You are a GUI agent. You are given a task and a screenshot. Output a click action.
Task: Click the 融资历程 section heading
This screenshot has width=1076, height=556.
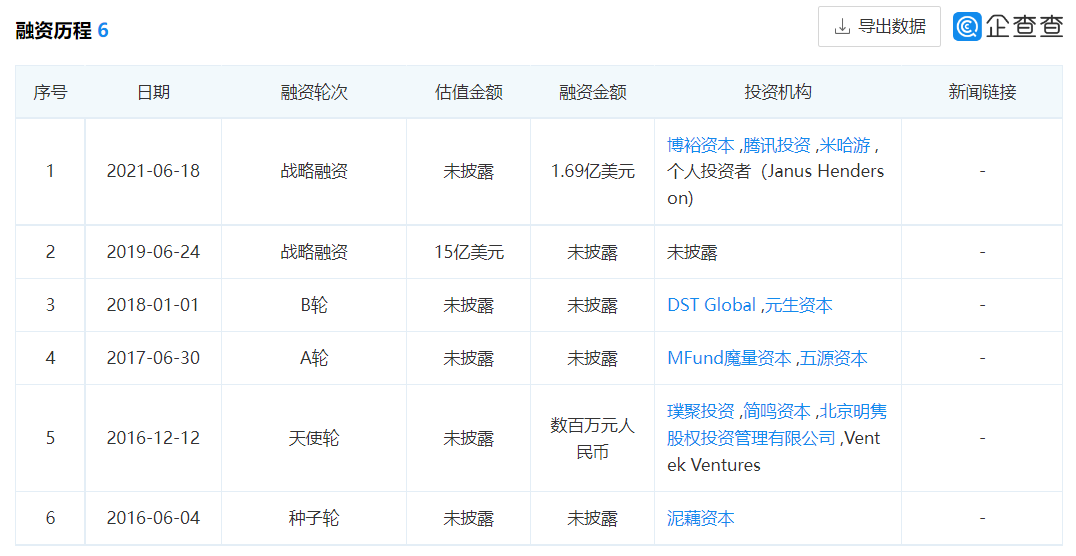53,30
